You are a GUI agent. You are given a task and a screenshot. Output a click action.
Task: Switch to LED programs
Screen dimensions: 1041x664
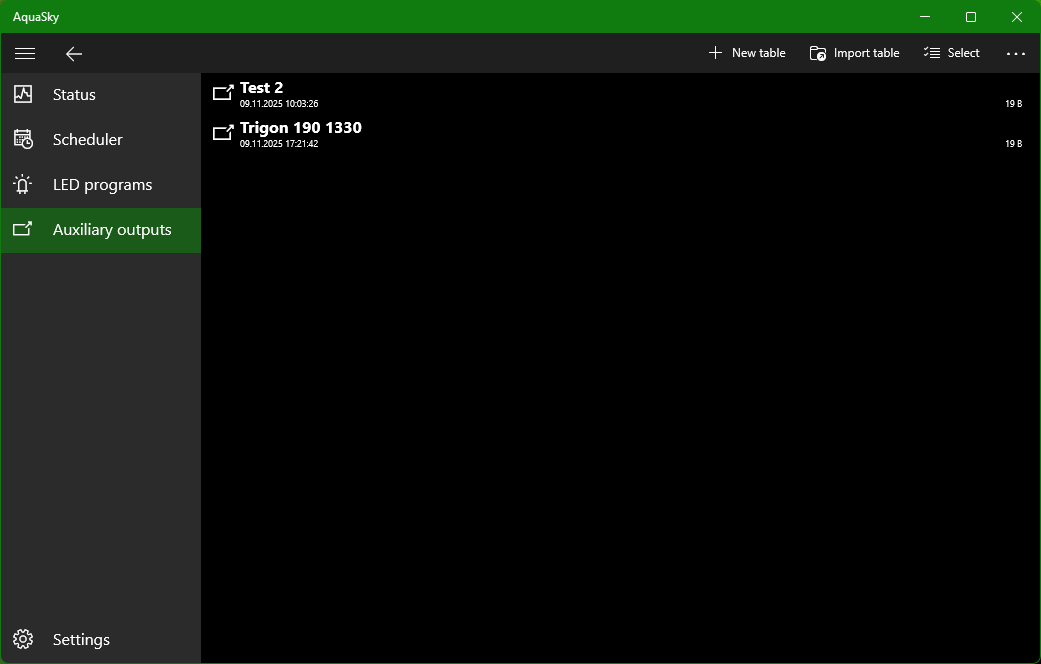pos(102,185)
